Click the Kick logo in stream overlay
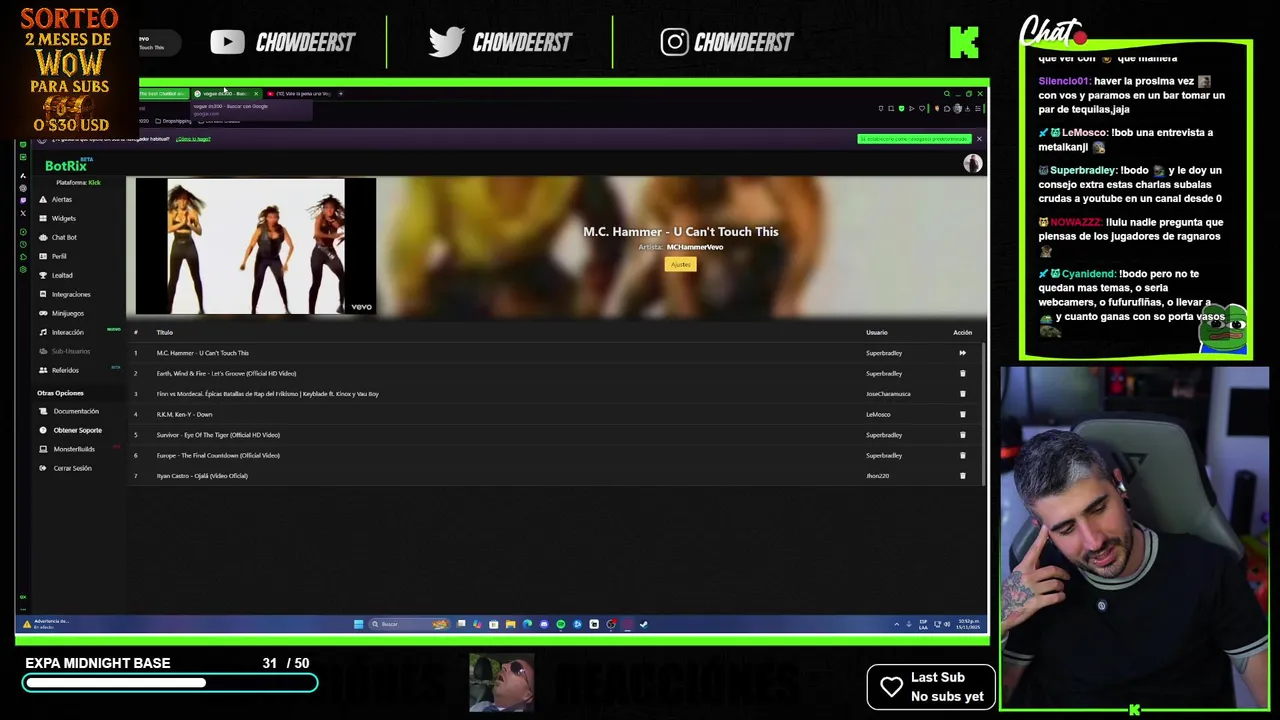This screenshot has height=720, width=1280. 964,42
